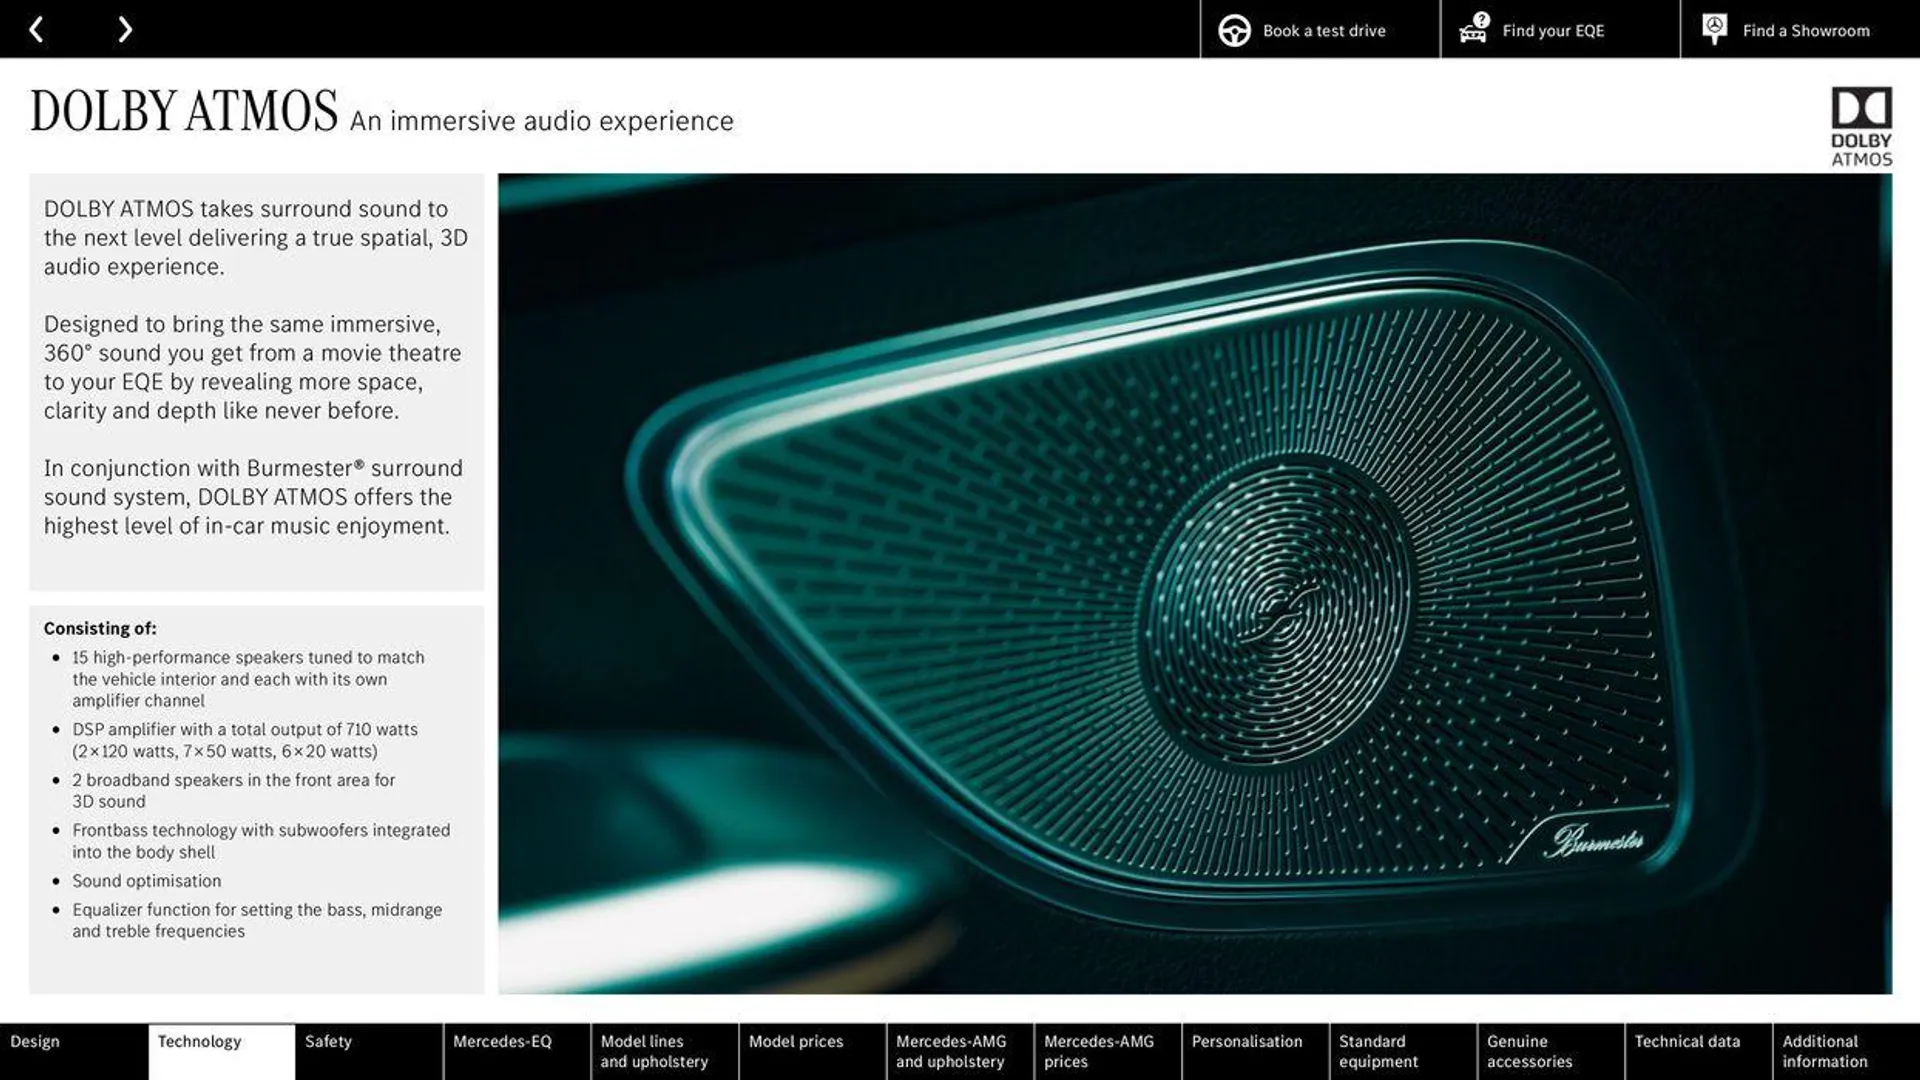This screenshot has height=1080, width=1920.
Task: Go to the previous page arrow
Action: [x=36, y=29]
